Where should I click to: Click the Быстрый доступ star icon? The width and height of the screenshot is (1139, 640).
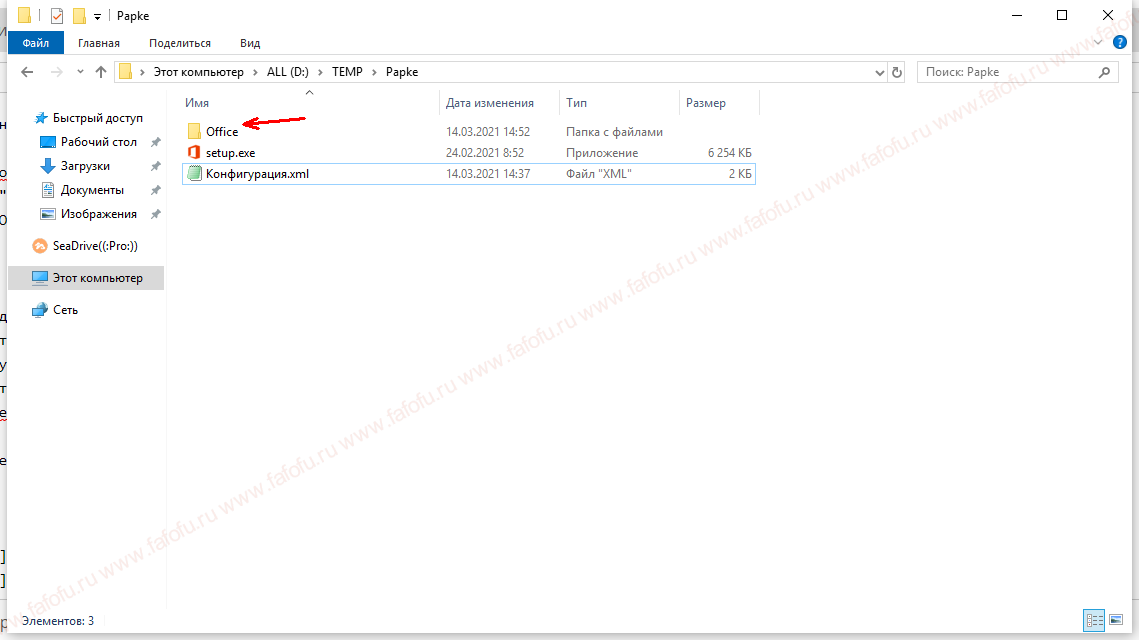point(41,118)
